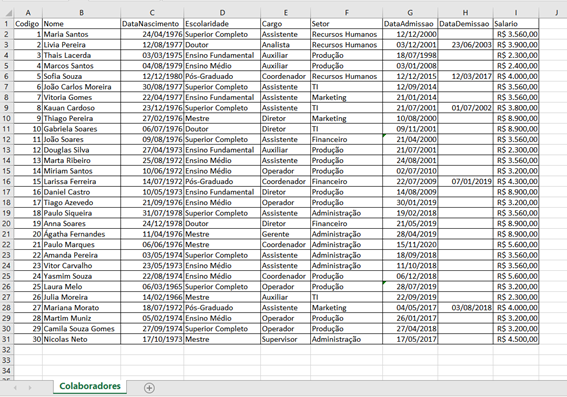Click birth date 24/04/1976
The height and width of the screenshot is (397, 567).
pyautogui.click(x=152, y=34)
